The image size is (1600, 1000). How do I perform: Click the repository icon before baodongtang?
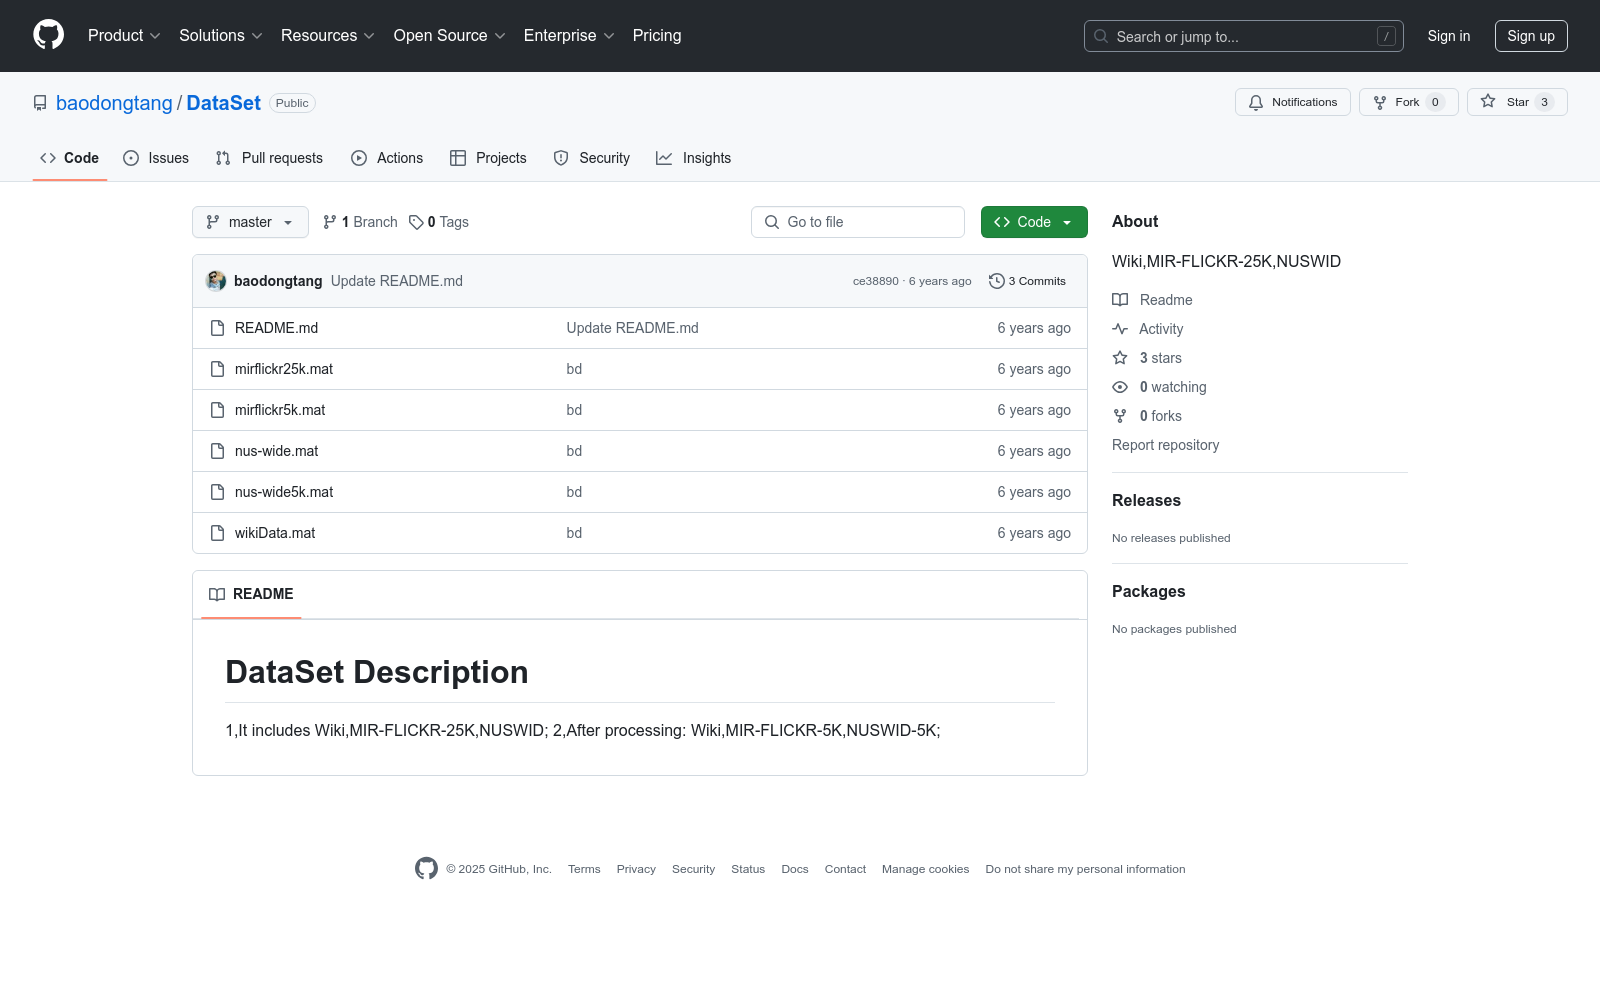pos(40,103)
